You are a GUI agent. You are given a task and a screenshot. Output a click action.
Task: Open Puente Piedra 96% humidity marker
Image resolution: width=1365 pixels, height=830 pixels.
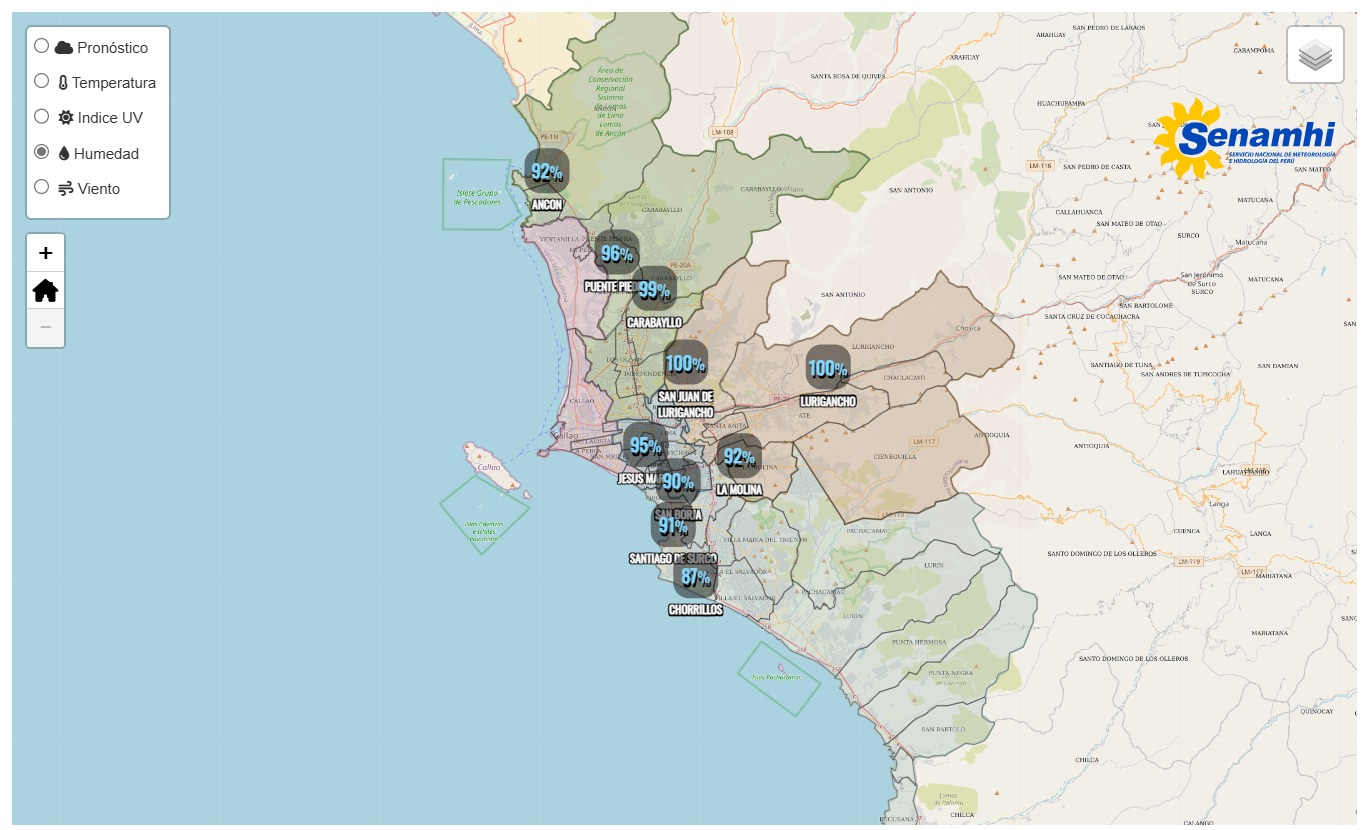tap(616, 253)
